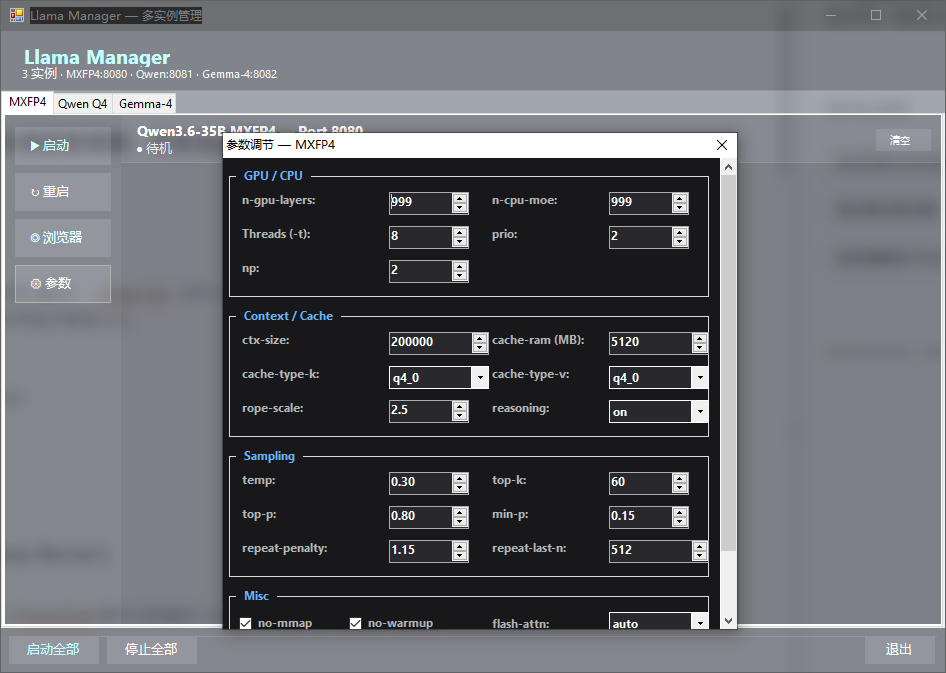Increase repeat-penalty value
Viewport: 946px width, 673px height.
click(x=460, y=546)
